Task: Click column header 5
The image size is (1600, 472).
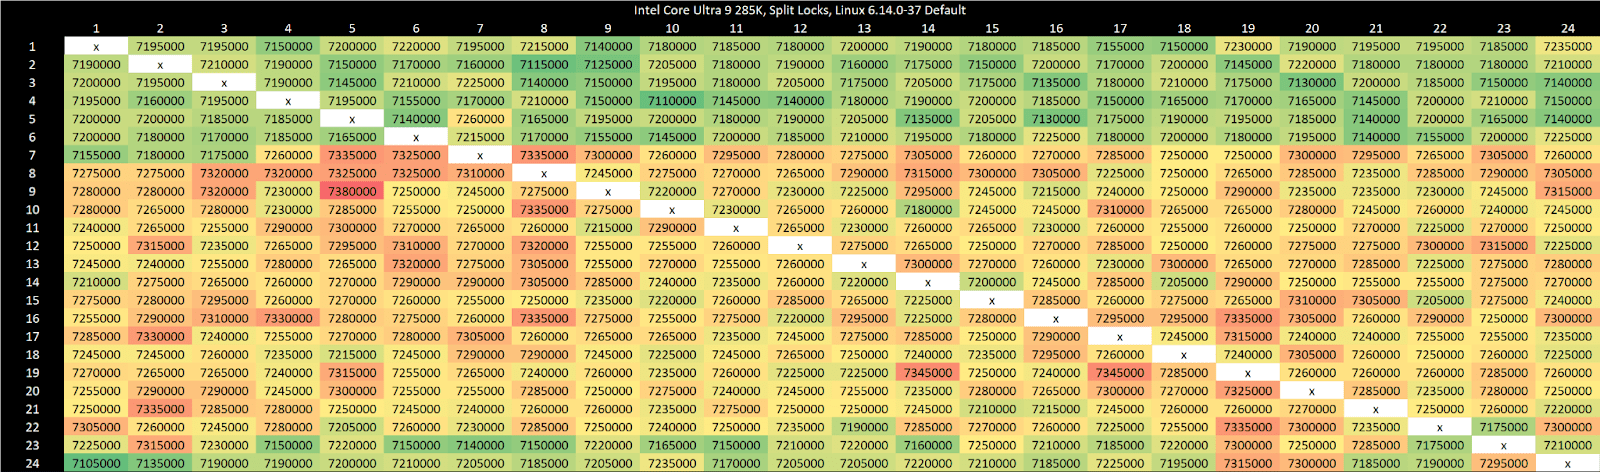Action: click(x=352, y=28)
